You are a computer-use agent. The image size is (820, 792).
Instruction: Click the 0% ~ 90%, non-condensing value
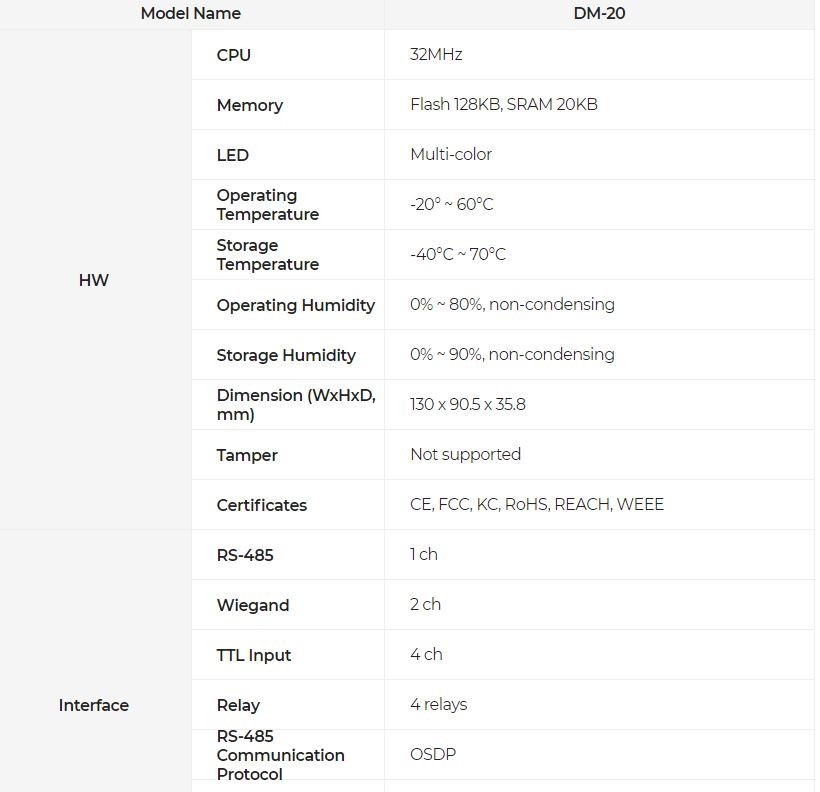[512, 355]
